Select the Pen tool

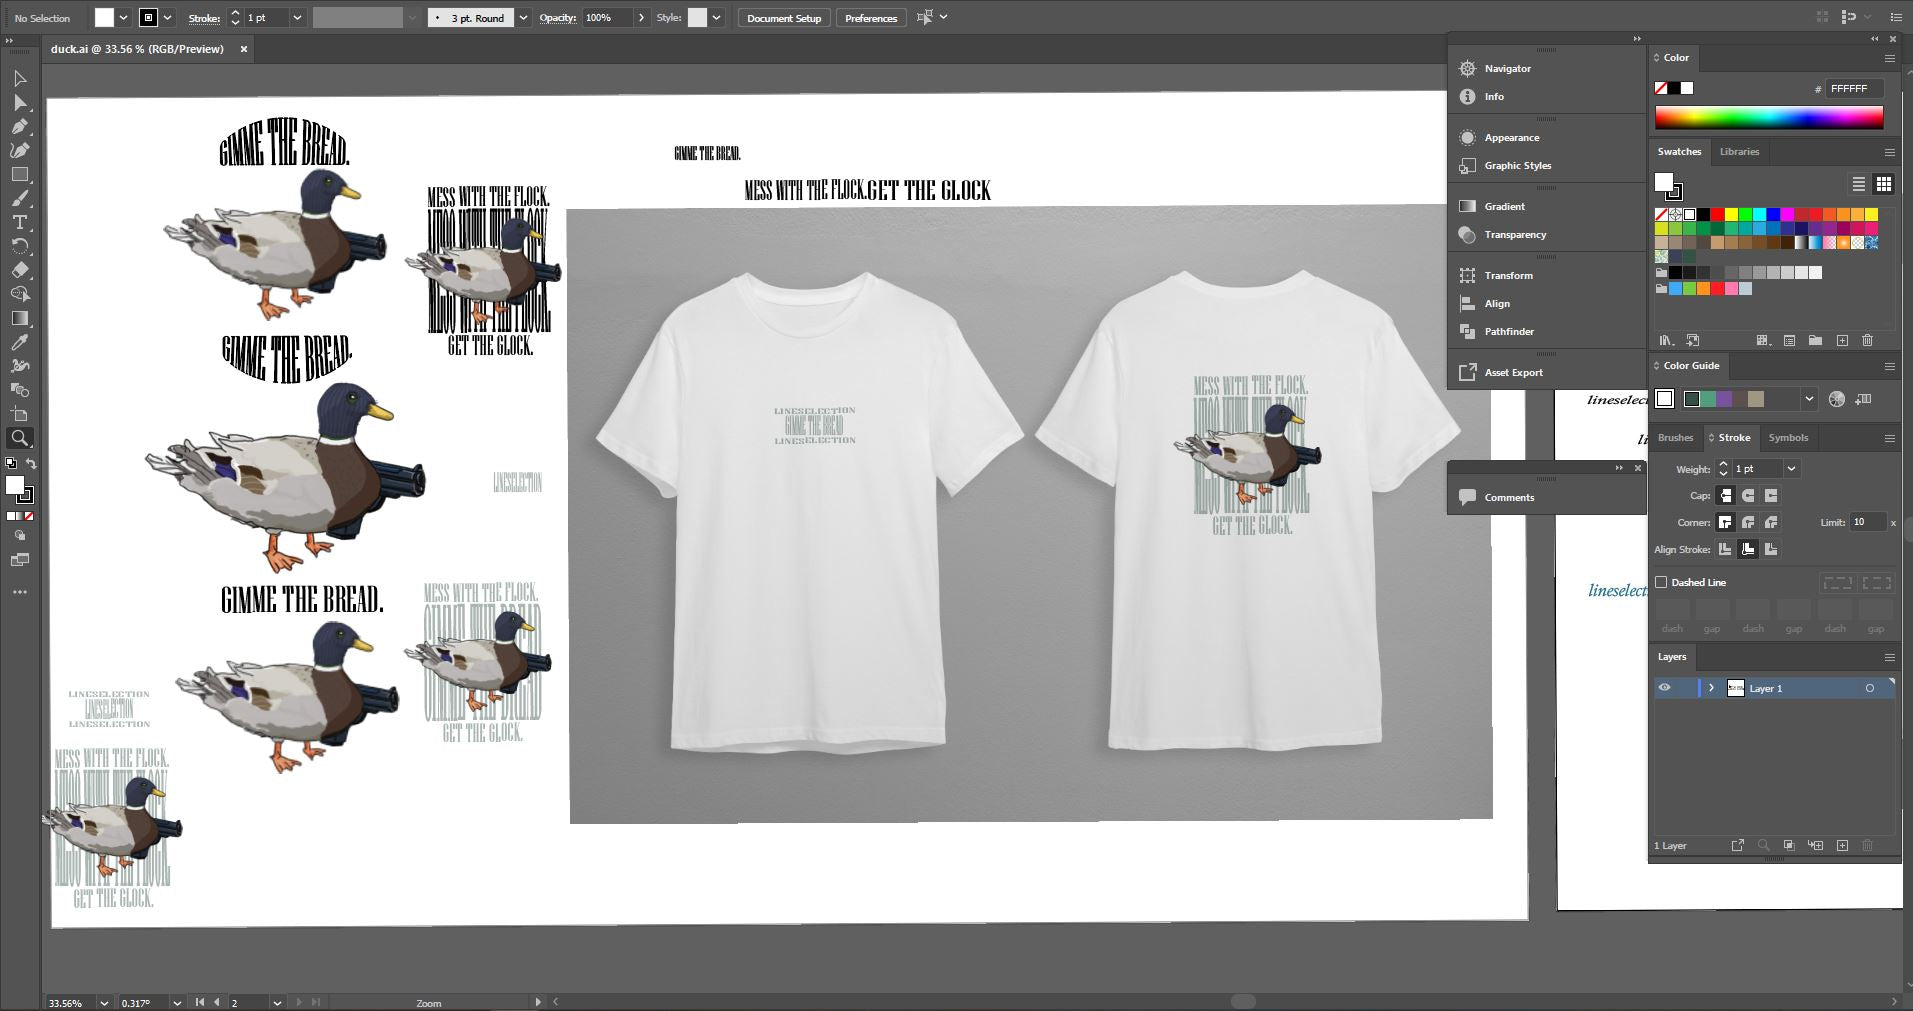point(19,127)
